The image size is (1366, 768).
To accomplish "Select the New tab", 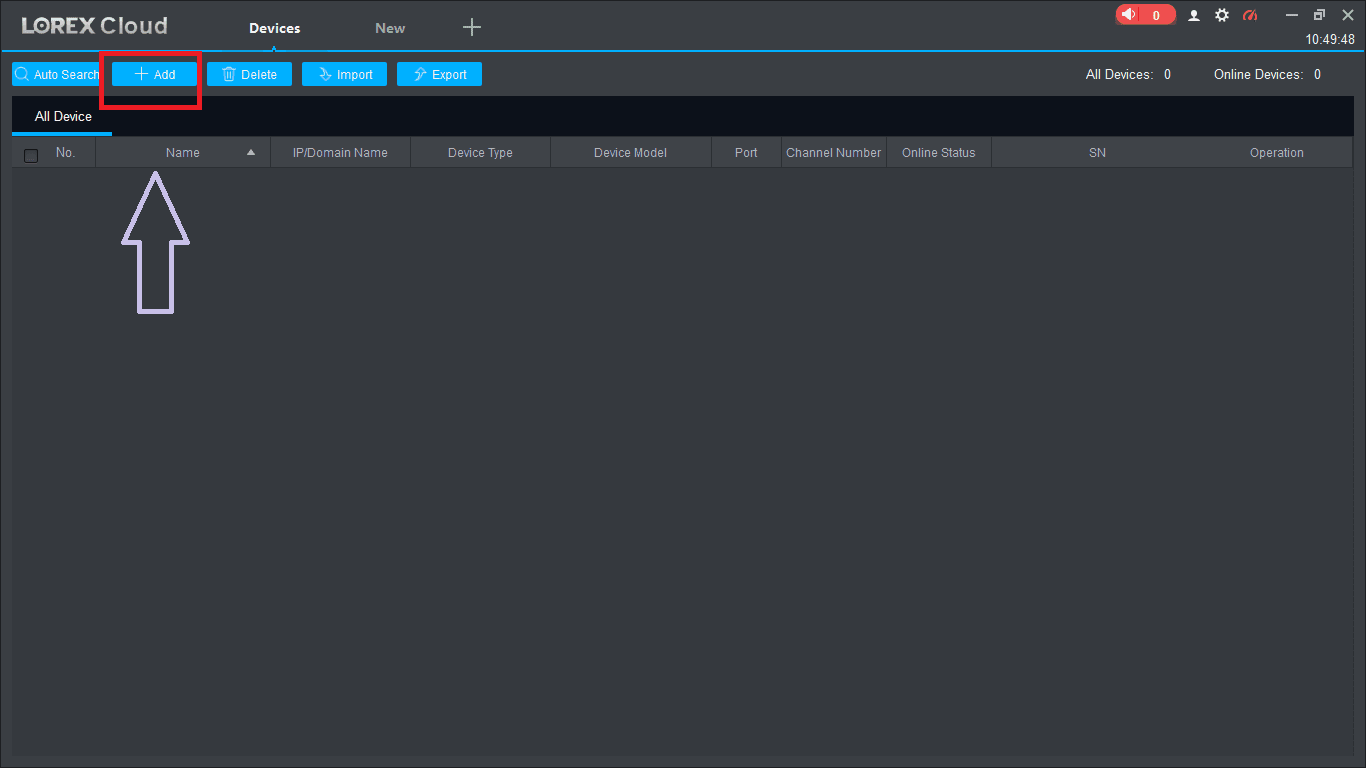I will click(x=389, y=28).
